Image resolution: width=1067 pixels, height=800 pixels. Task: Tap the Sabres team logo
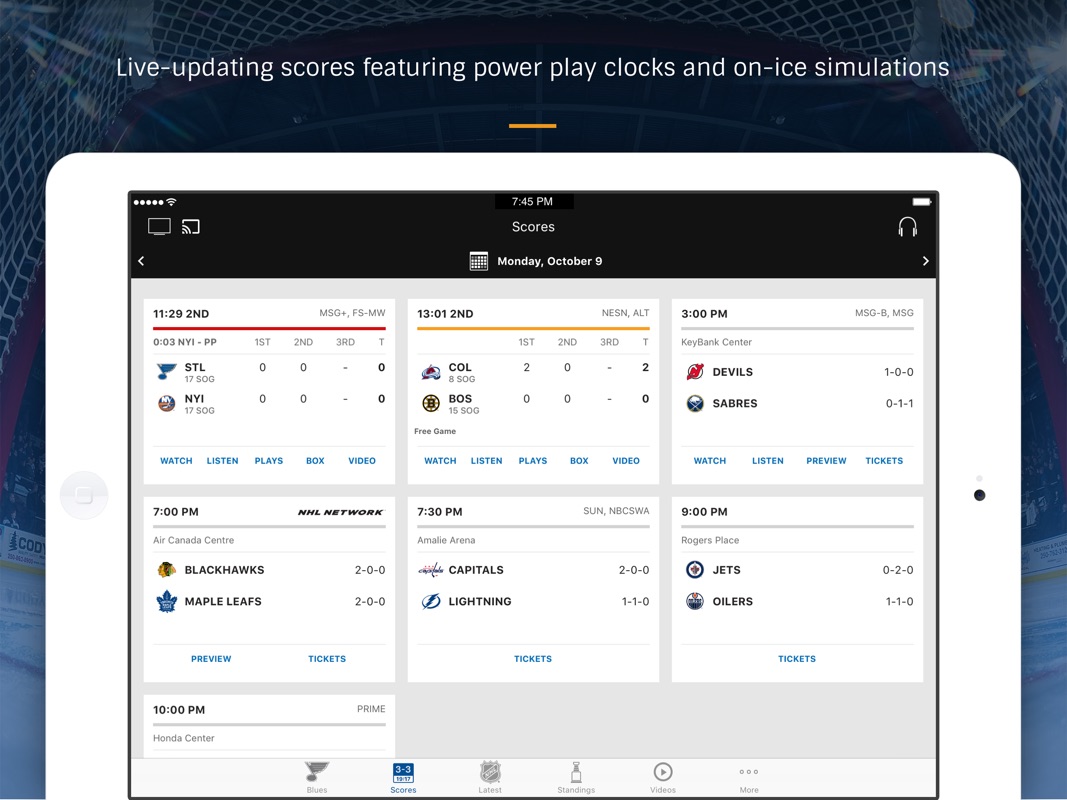tap(695, 403)
